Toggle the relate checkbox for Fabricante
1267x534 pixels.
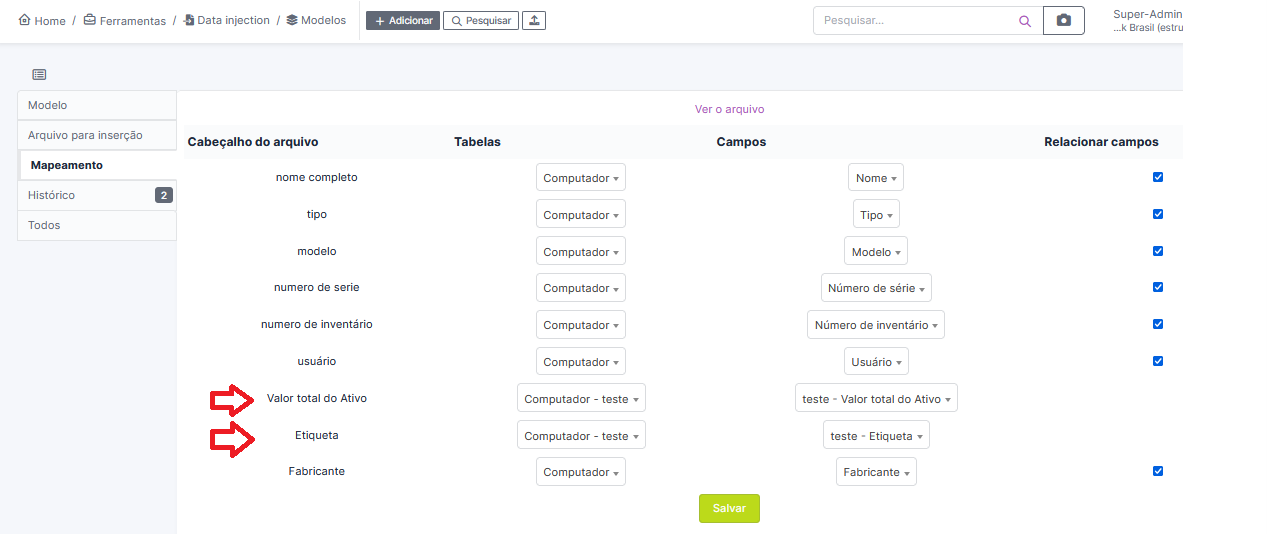click(1158, 471)
